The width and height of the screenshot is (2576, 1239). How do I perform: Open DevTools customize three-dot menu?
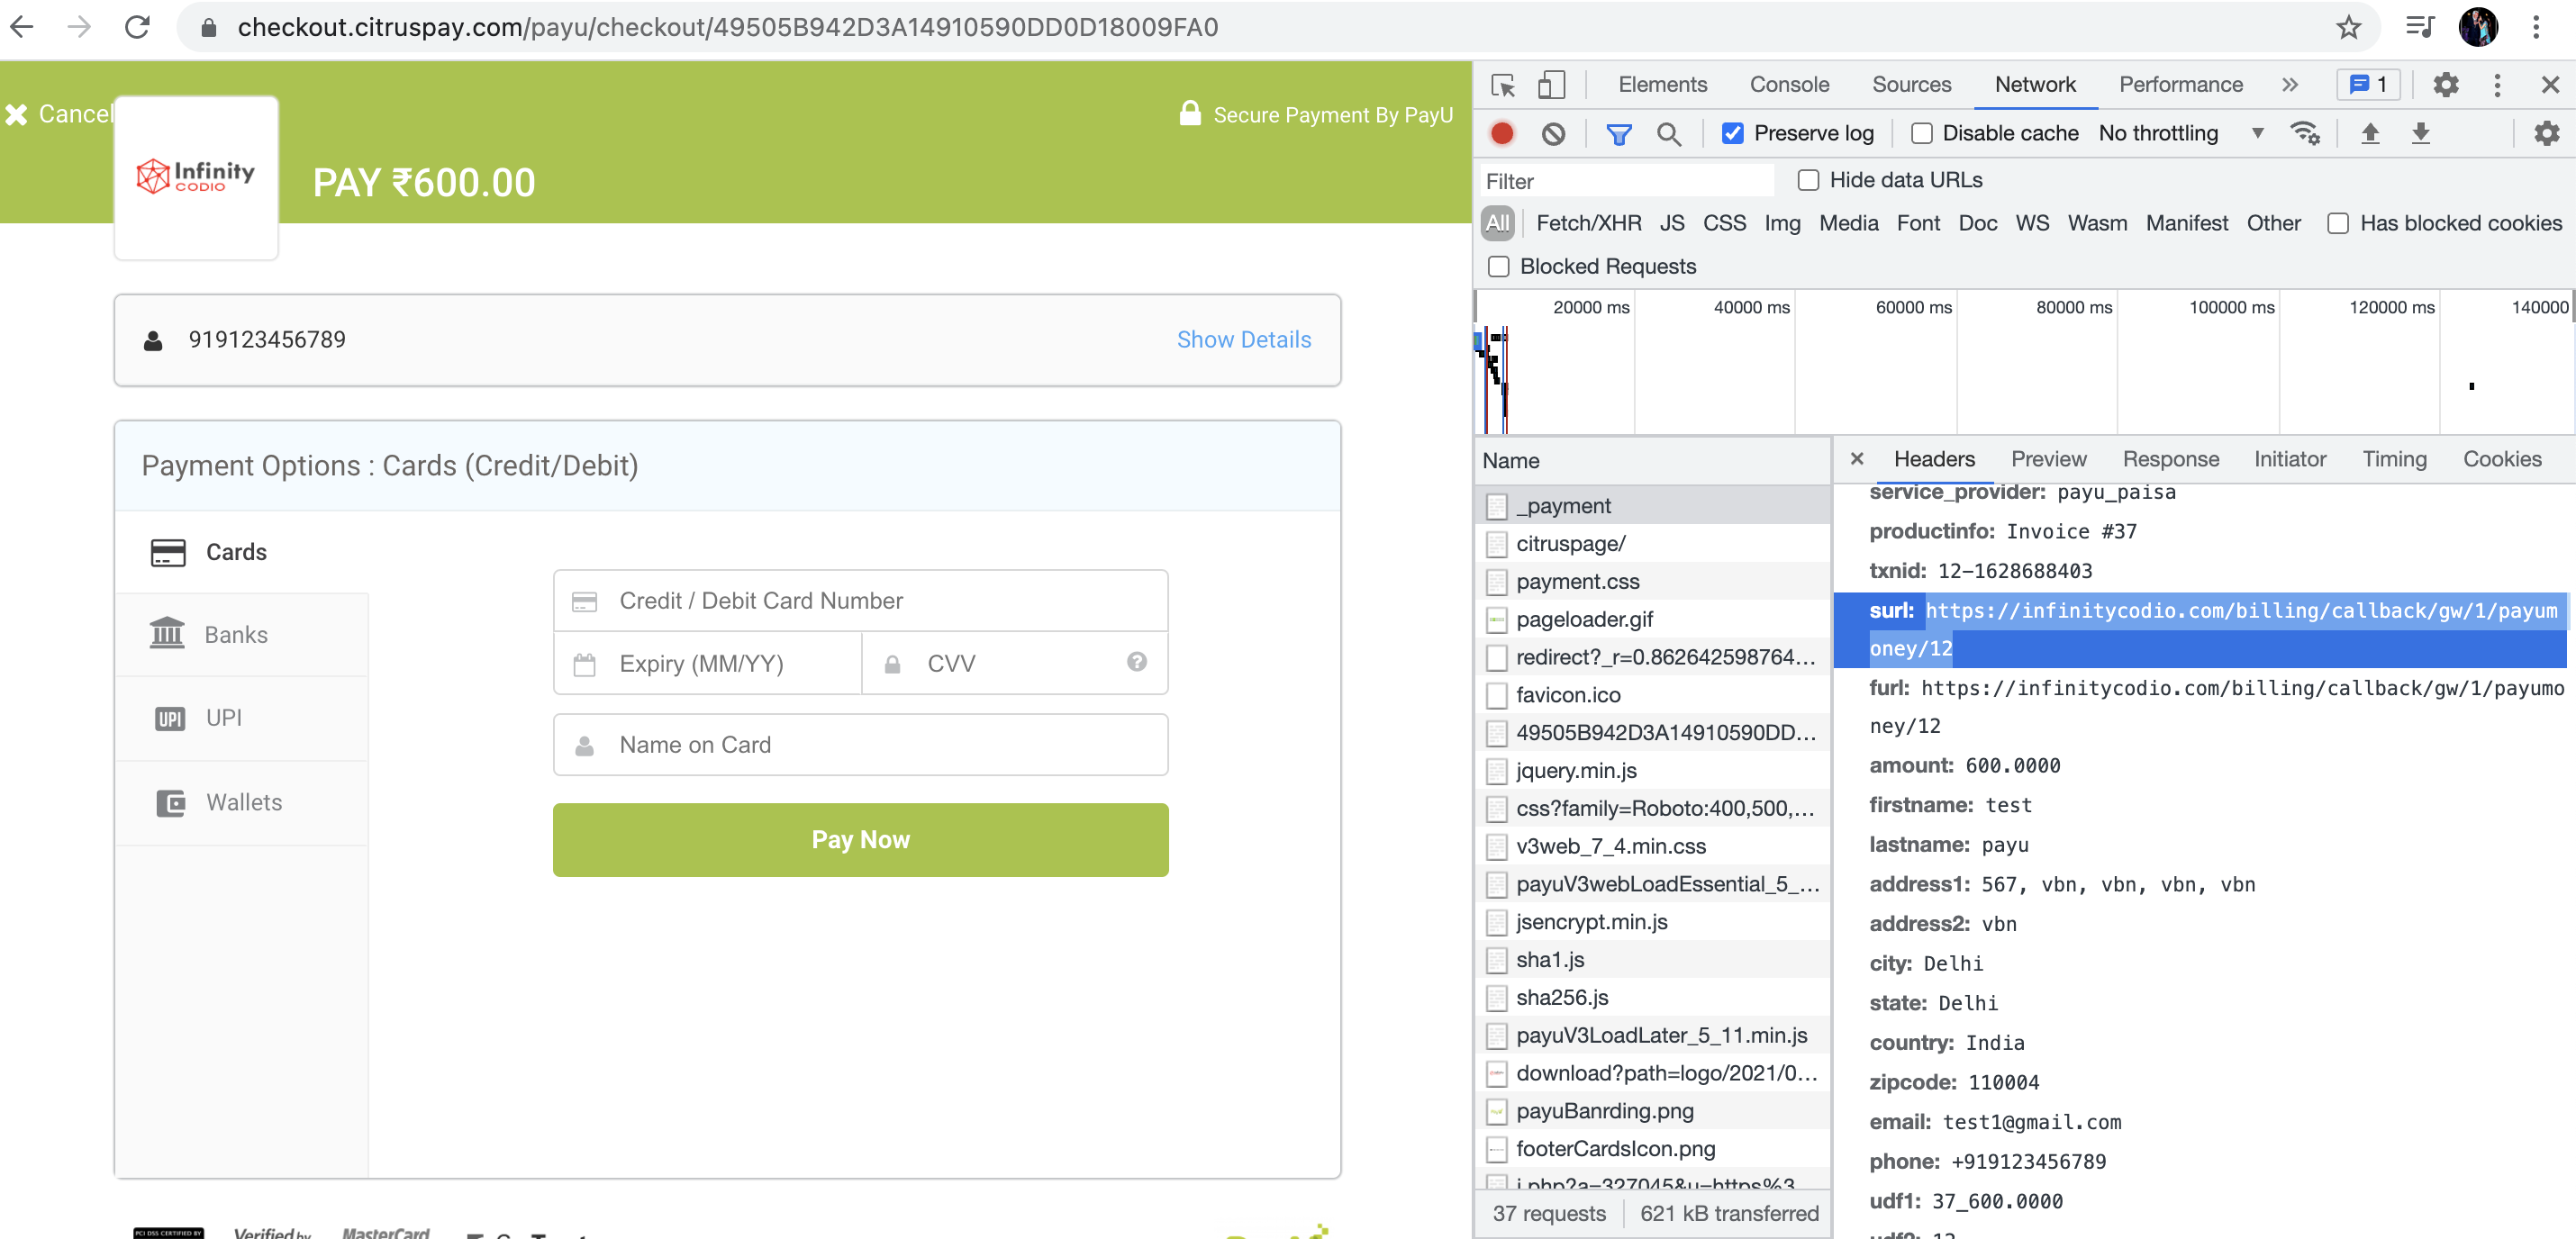(x=2497, y=85)
